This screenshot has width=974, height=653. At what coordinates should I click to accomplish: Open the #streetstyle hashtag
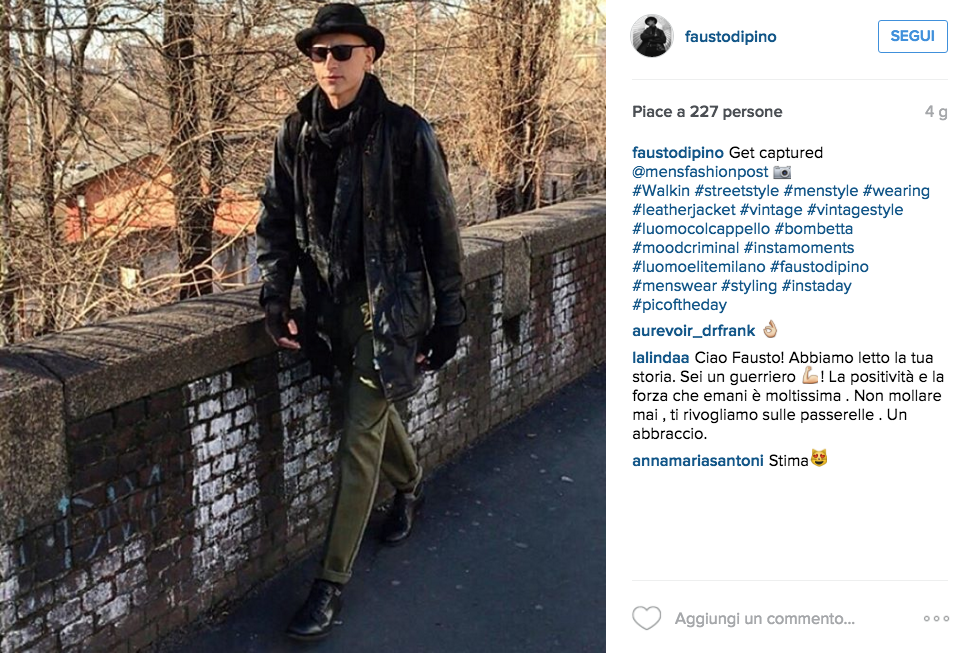point(737,191)
